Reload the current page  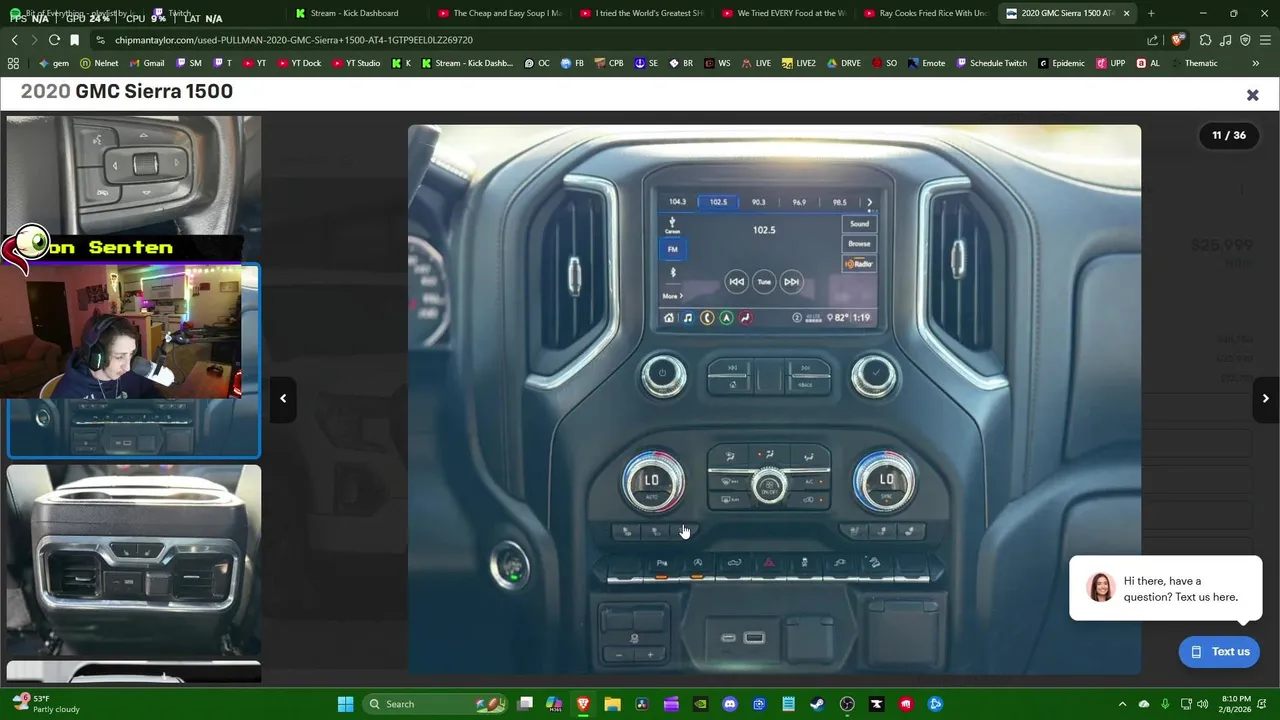click(x=54, y=40)
